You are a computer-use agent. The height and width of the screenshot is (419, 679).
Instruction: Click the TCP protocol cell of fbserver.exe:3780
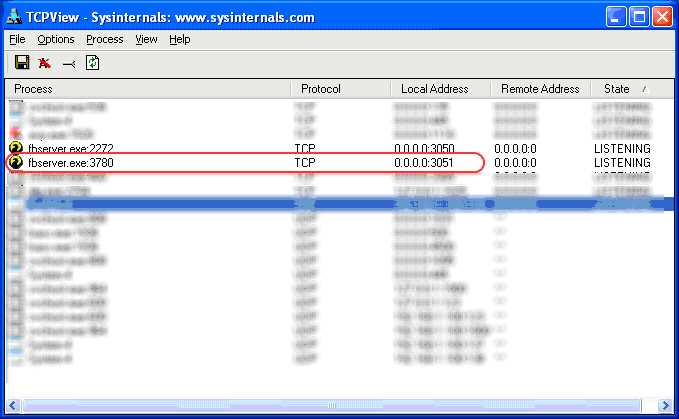[305, 163]
